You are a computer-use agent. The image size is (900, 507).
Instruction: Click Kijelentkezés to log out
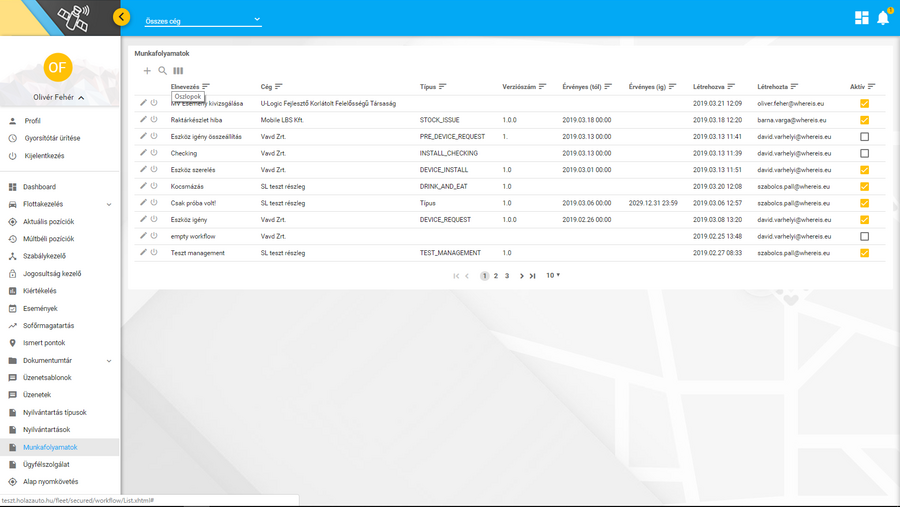[x=44, y=156]
